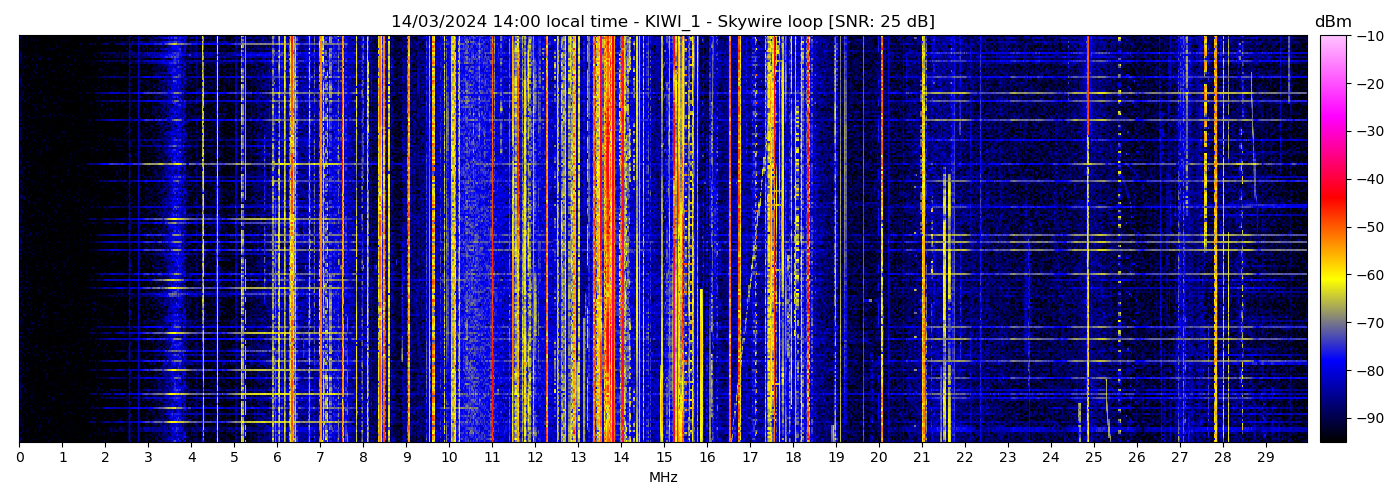Click the magenta section of the colorbar
Screen dimensions: 1400x500
point(1333,110)
